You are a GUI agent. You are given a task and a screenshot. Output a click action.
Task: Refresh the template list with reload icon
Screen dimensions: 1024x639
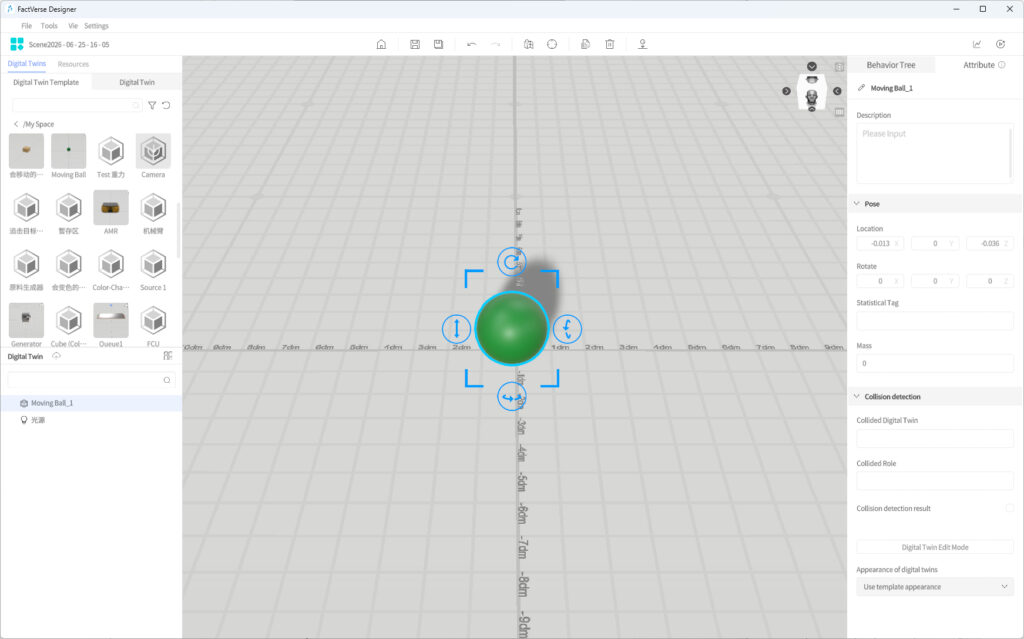167,105
